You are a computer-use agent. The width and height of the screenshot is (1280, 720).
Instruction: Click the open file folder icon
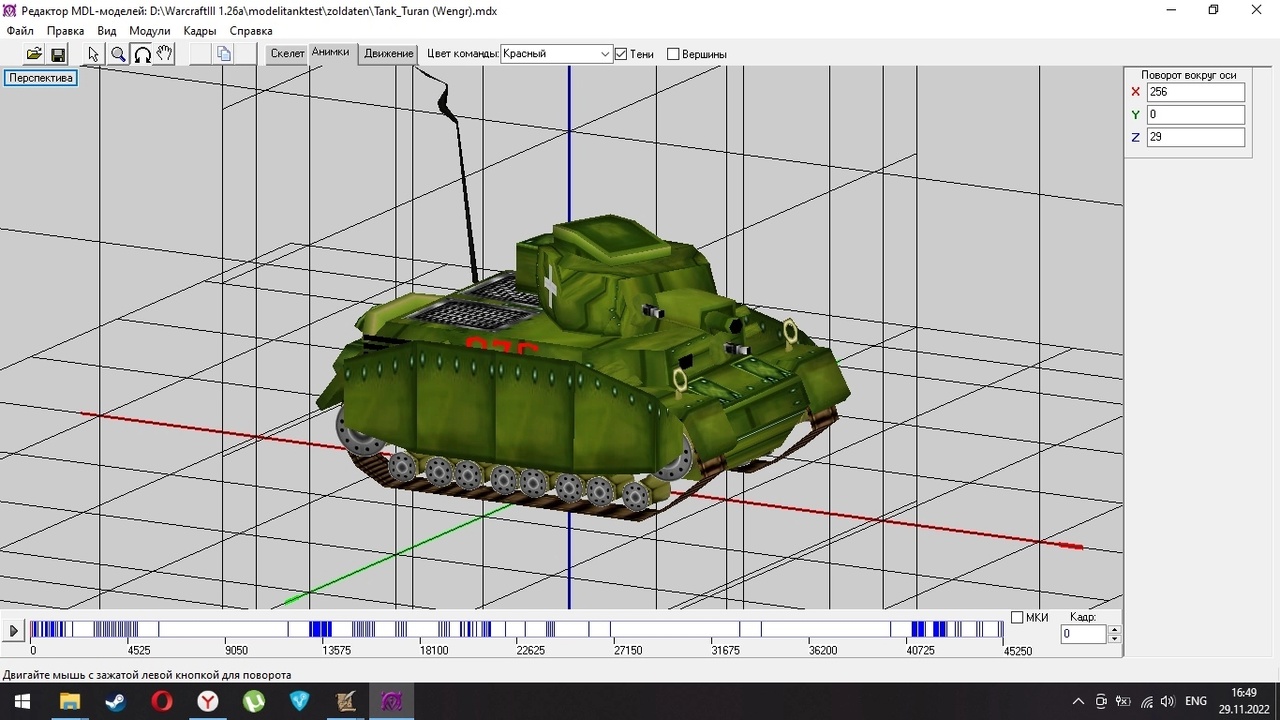pos(34,54)
